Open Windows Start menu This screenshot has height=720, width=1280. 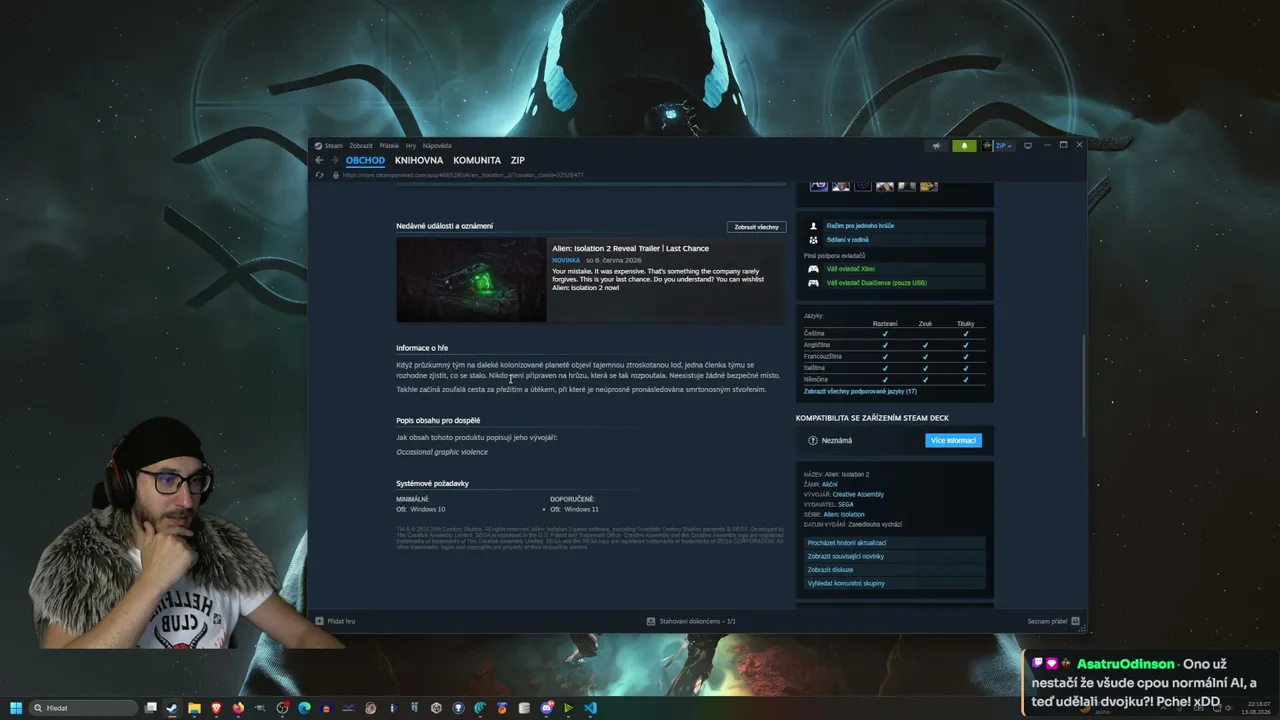16,708
